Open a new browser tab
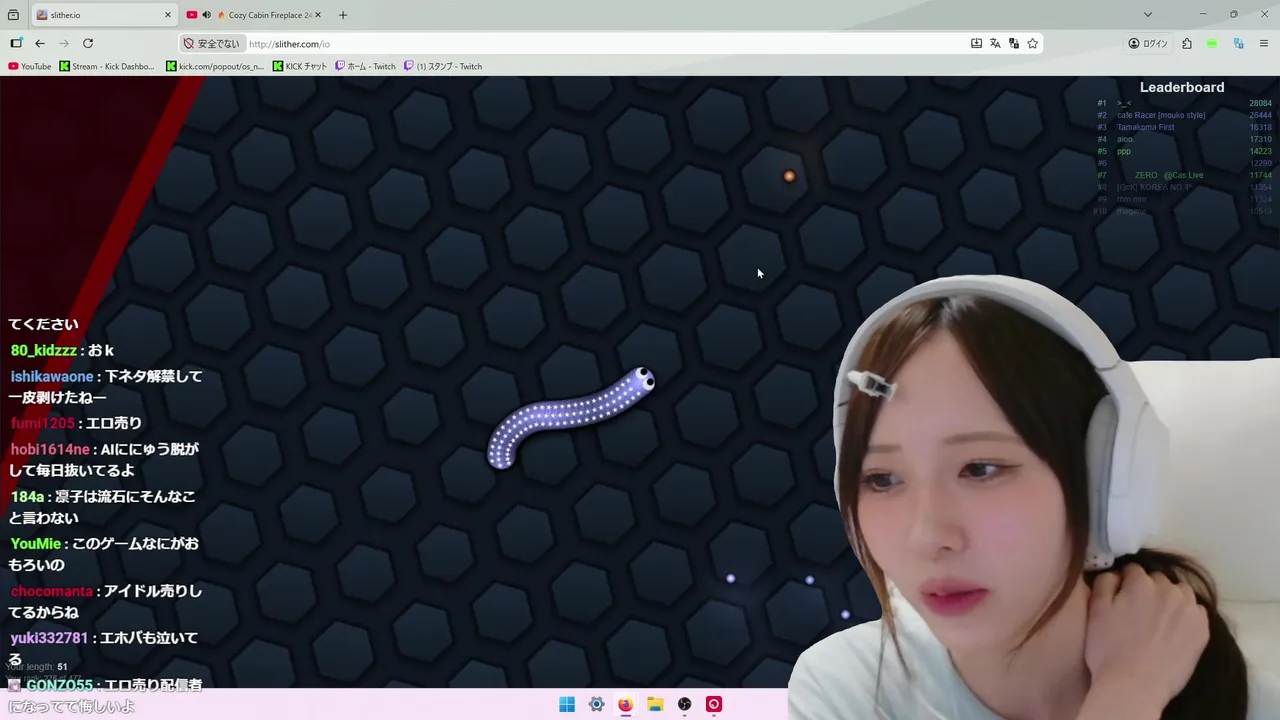1280x720 pixels. point(343,15)
